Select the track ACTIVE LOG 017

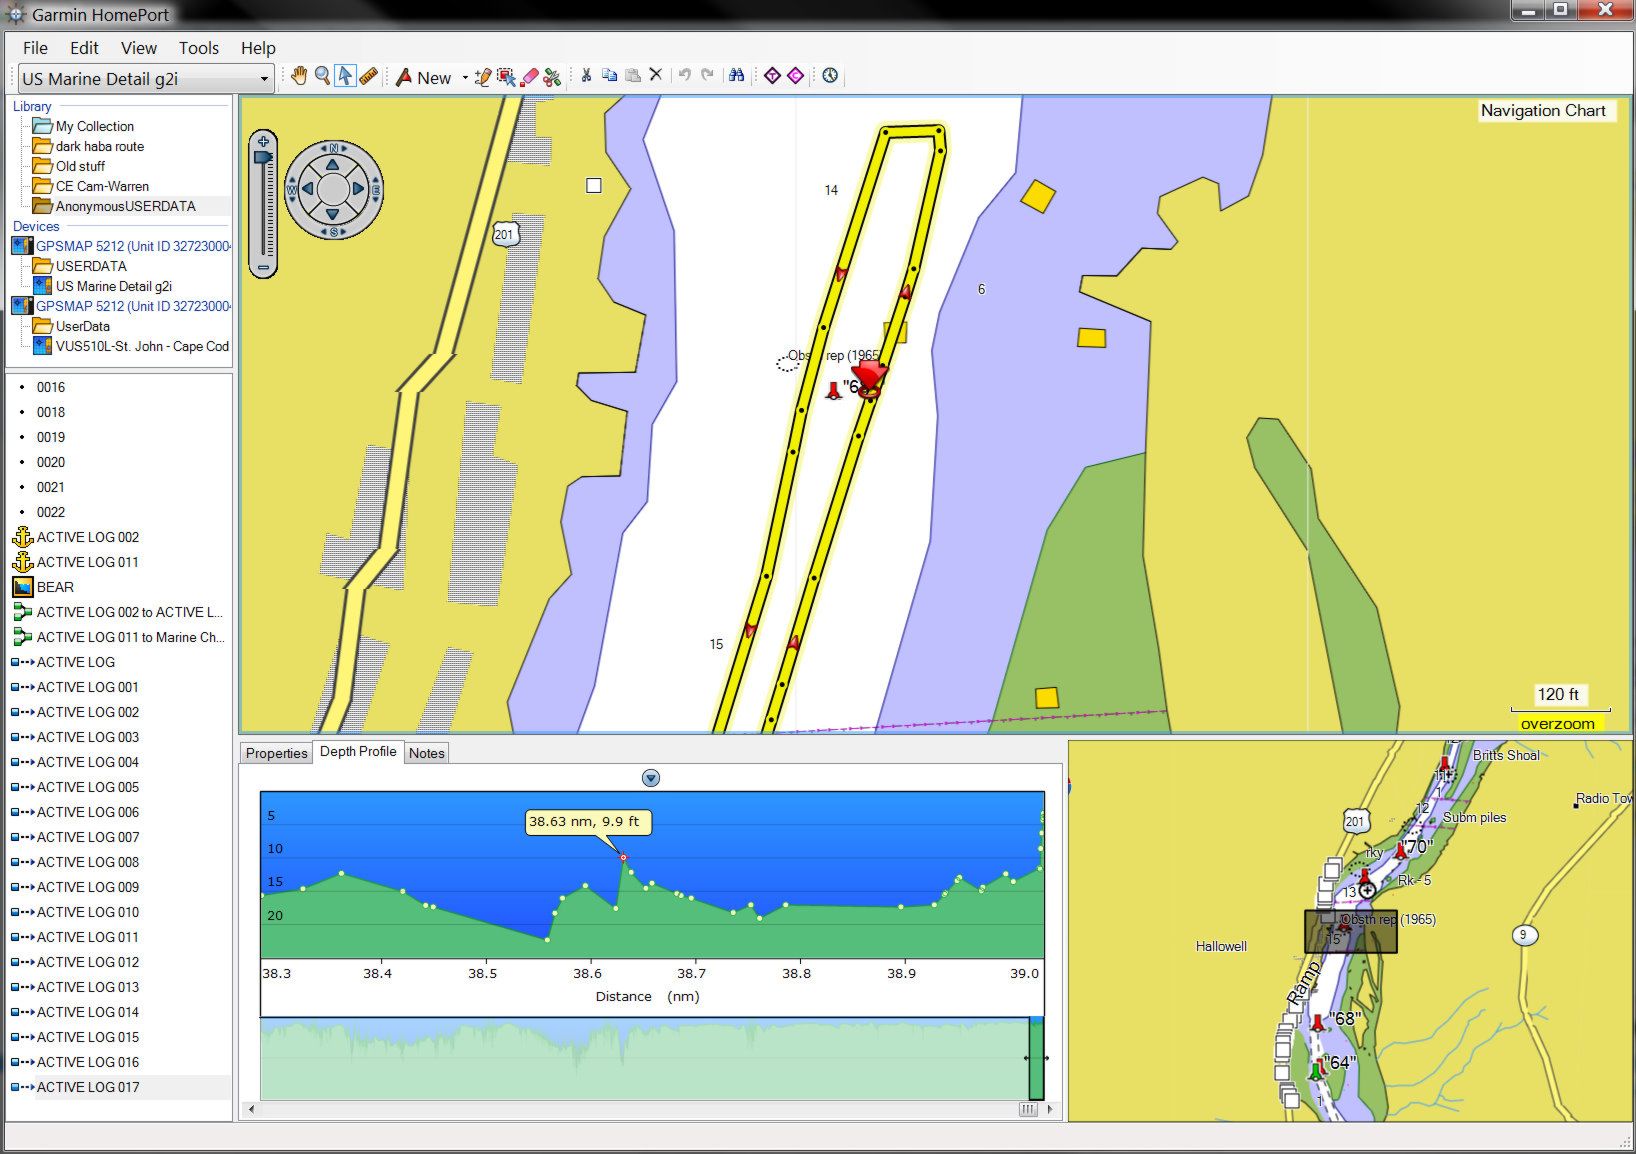pyautogui.click(x=87, y=1087)
